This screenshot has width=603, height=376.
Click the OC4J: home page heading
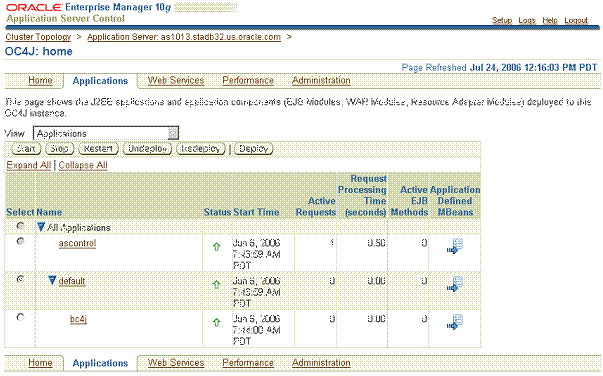(38, 52)
